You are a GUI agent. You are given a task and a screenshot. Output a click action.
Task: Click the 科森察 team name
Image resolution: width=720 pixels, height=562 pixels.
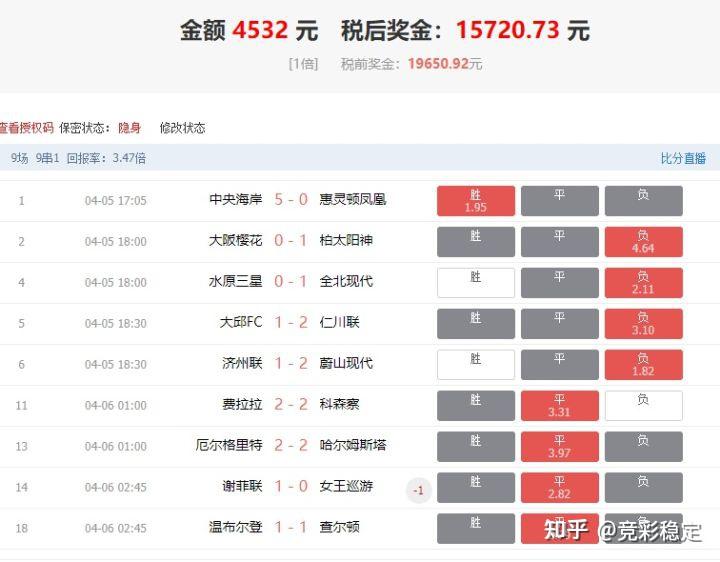click(339, 404)
